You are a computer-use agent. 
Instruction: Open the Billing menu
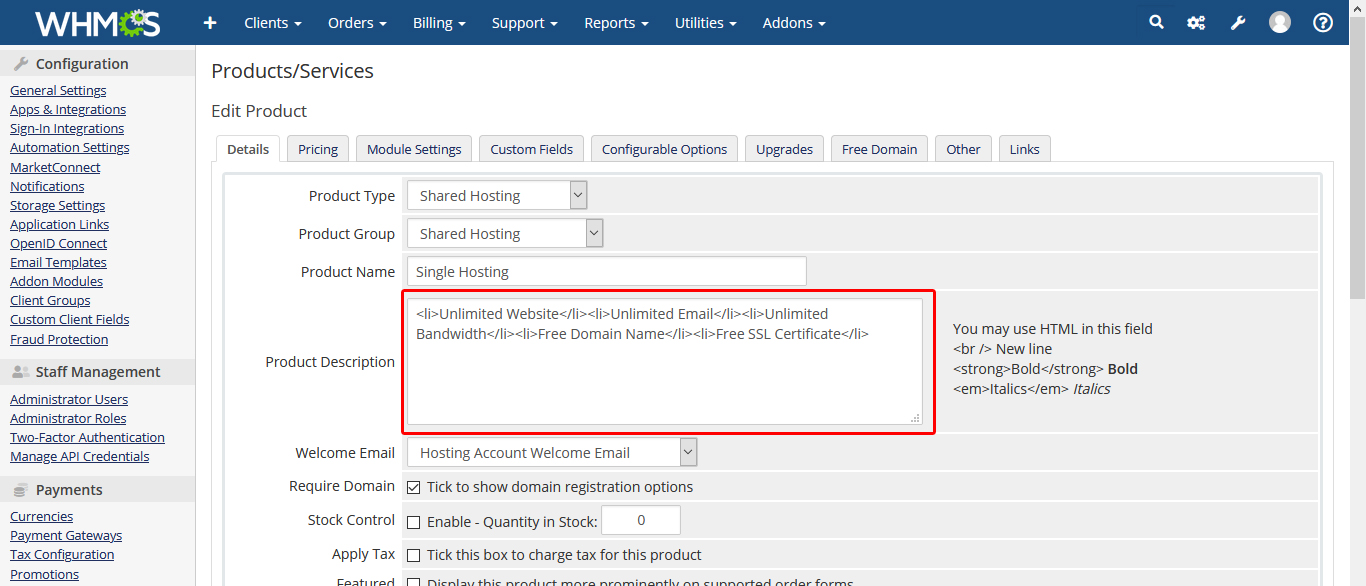coord(439,22)
